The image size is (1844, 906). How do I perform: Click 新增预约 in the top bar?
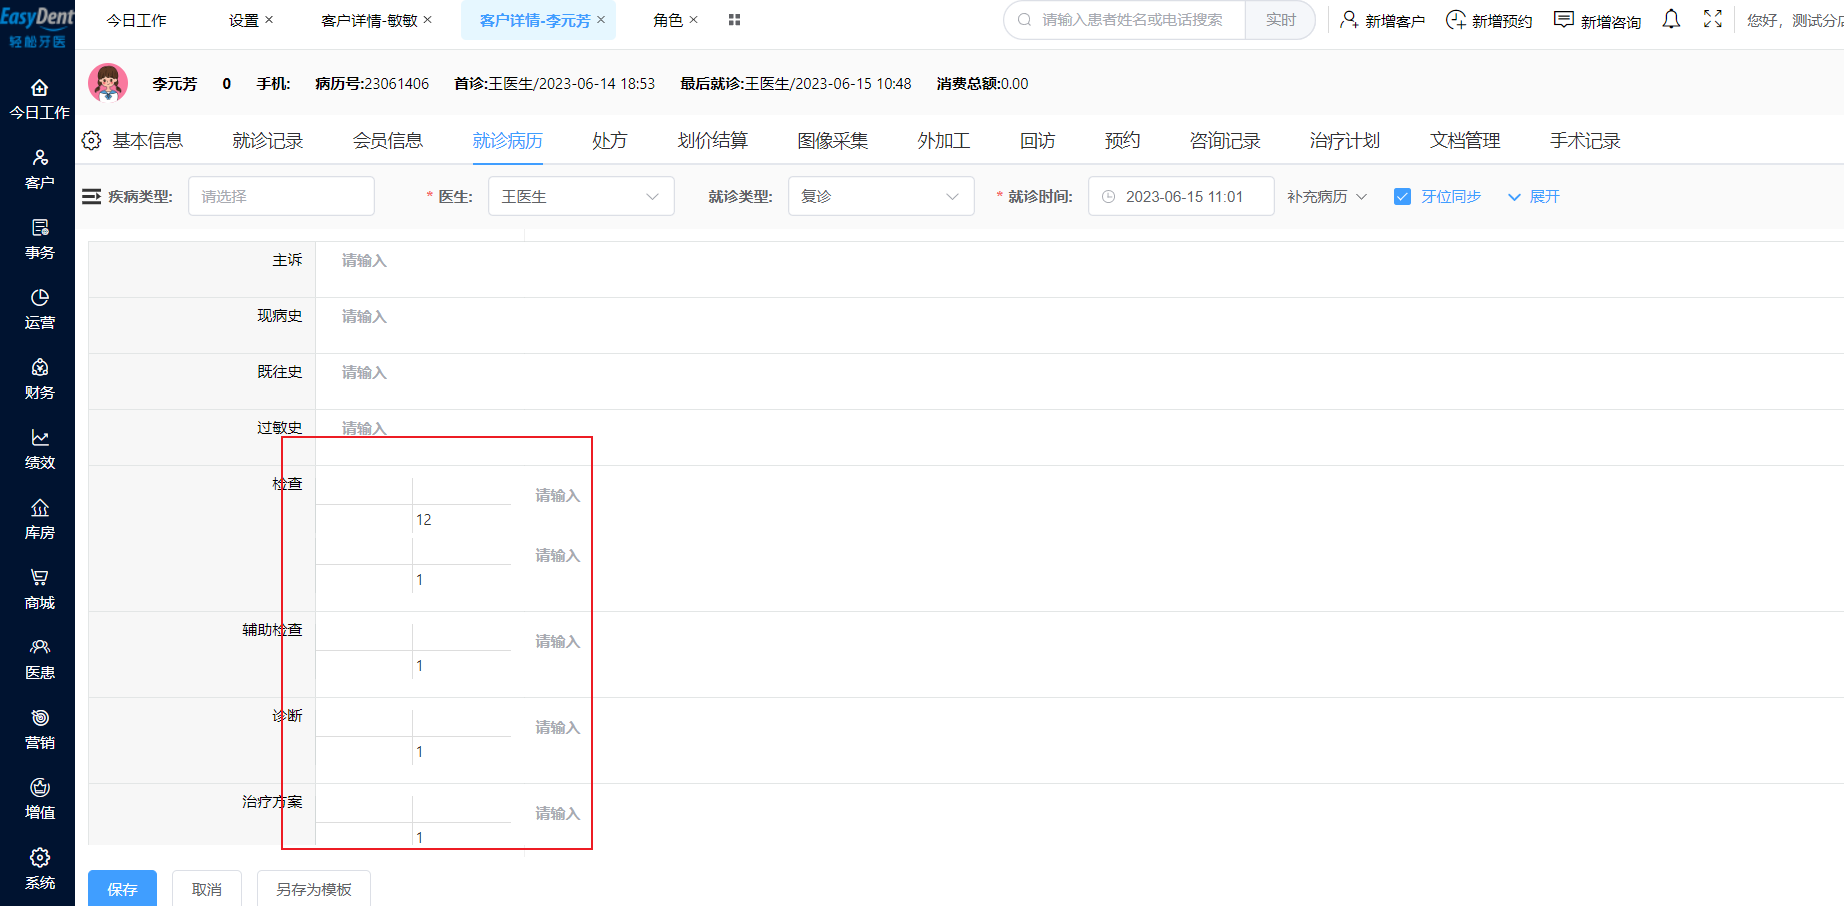click(1489, 20)
